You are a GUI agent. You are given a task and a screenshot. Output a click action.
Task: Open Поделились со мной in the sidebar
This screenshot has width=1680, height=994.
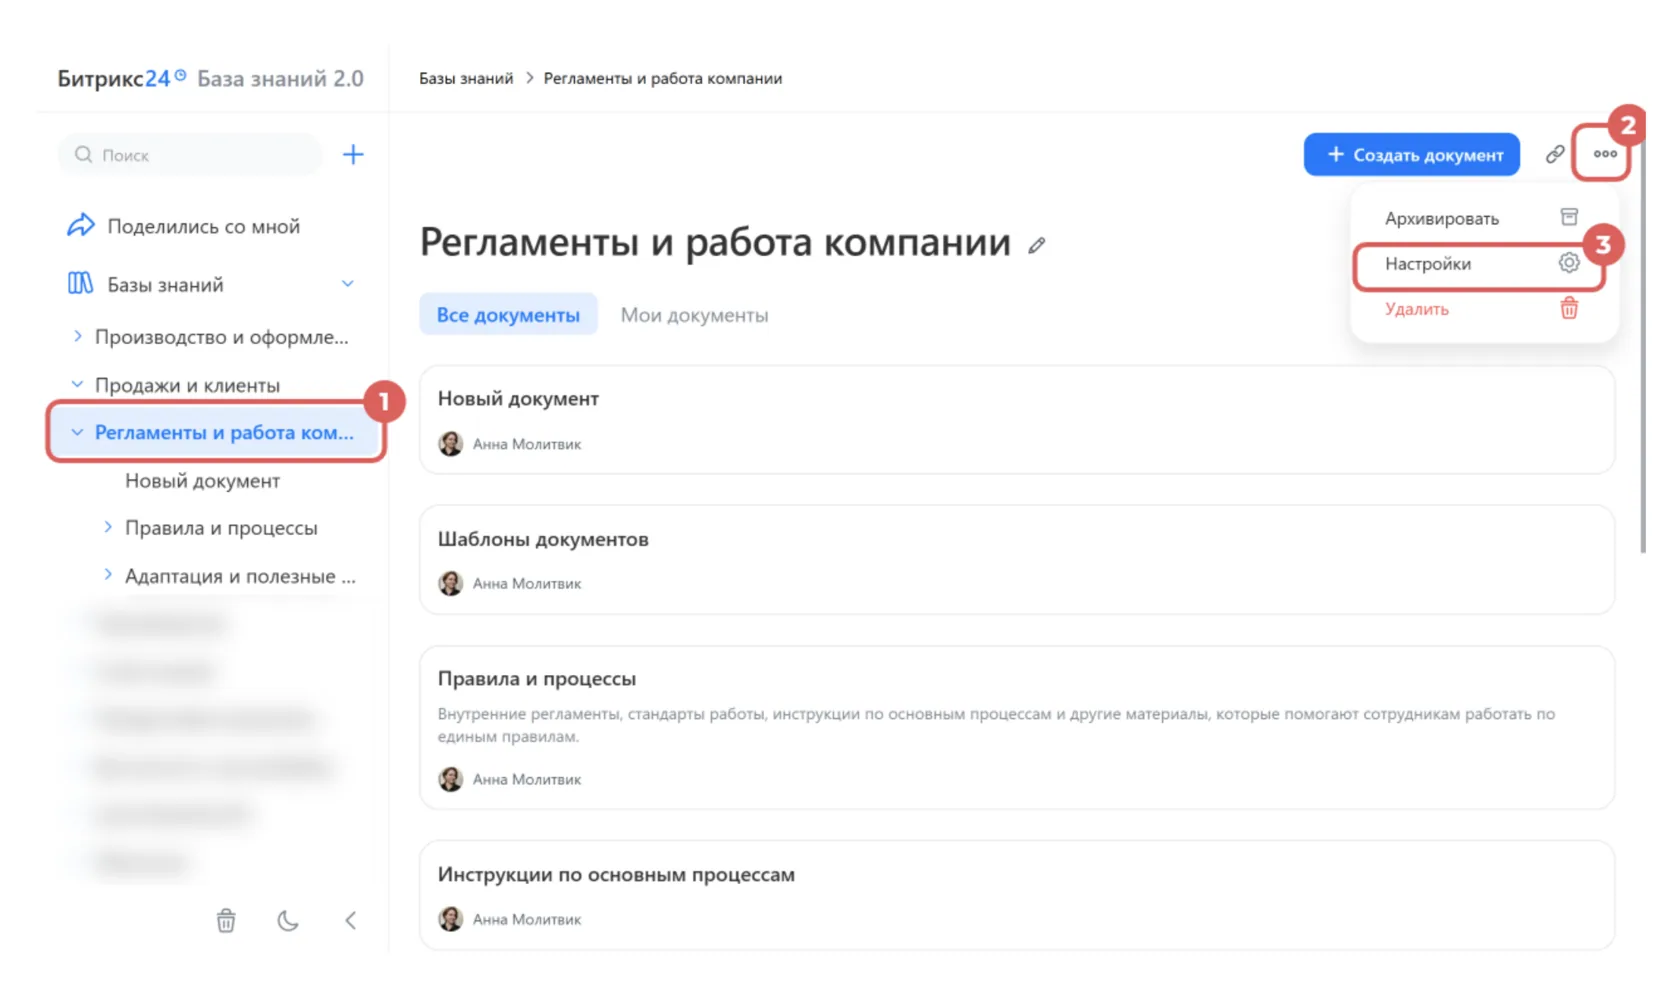pos(204,227)
